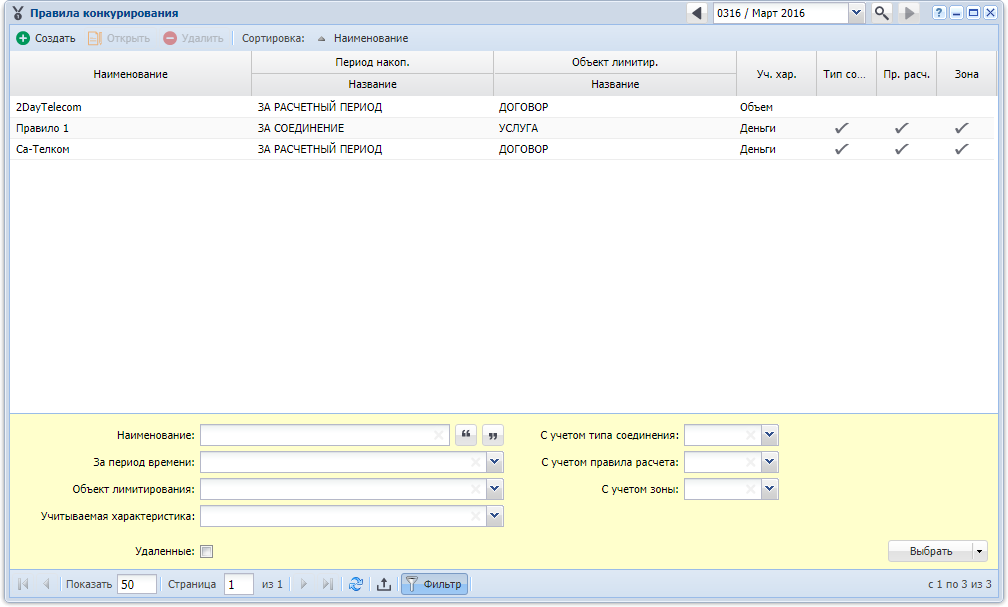This screenshot has width=1008, height=607.
Task: Expand the Учитываемая характеристика dropdown
Action: 494,516
